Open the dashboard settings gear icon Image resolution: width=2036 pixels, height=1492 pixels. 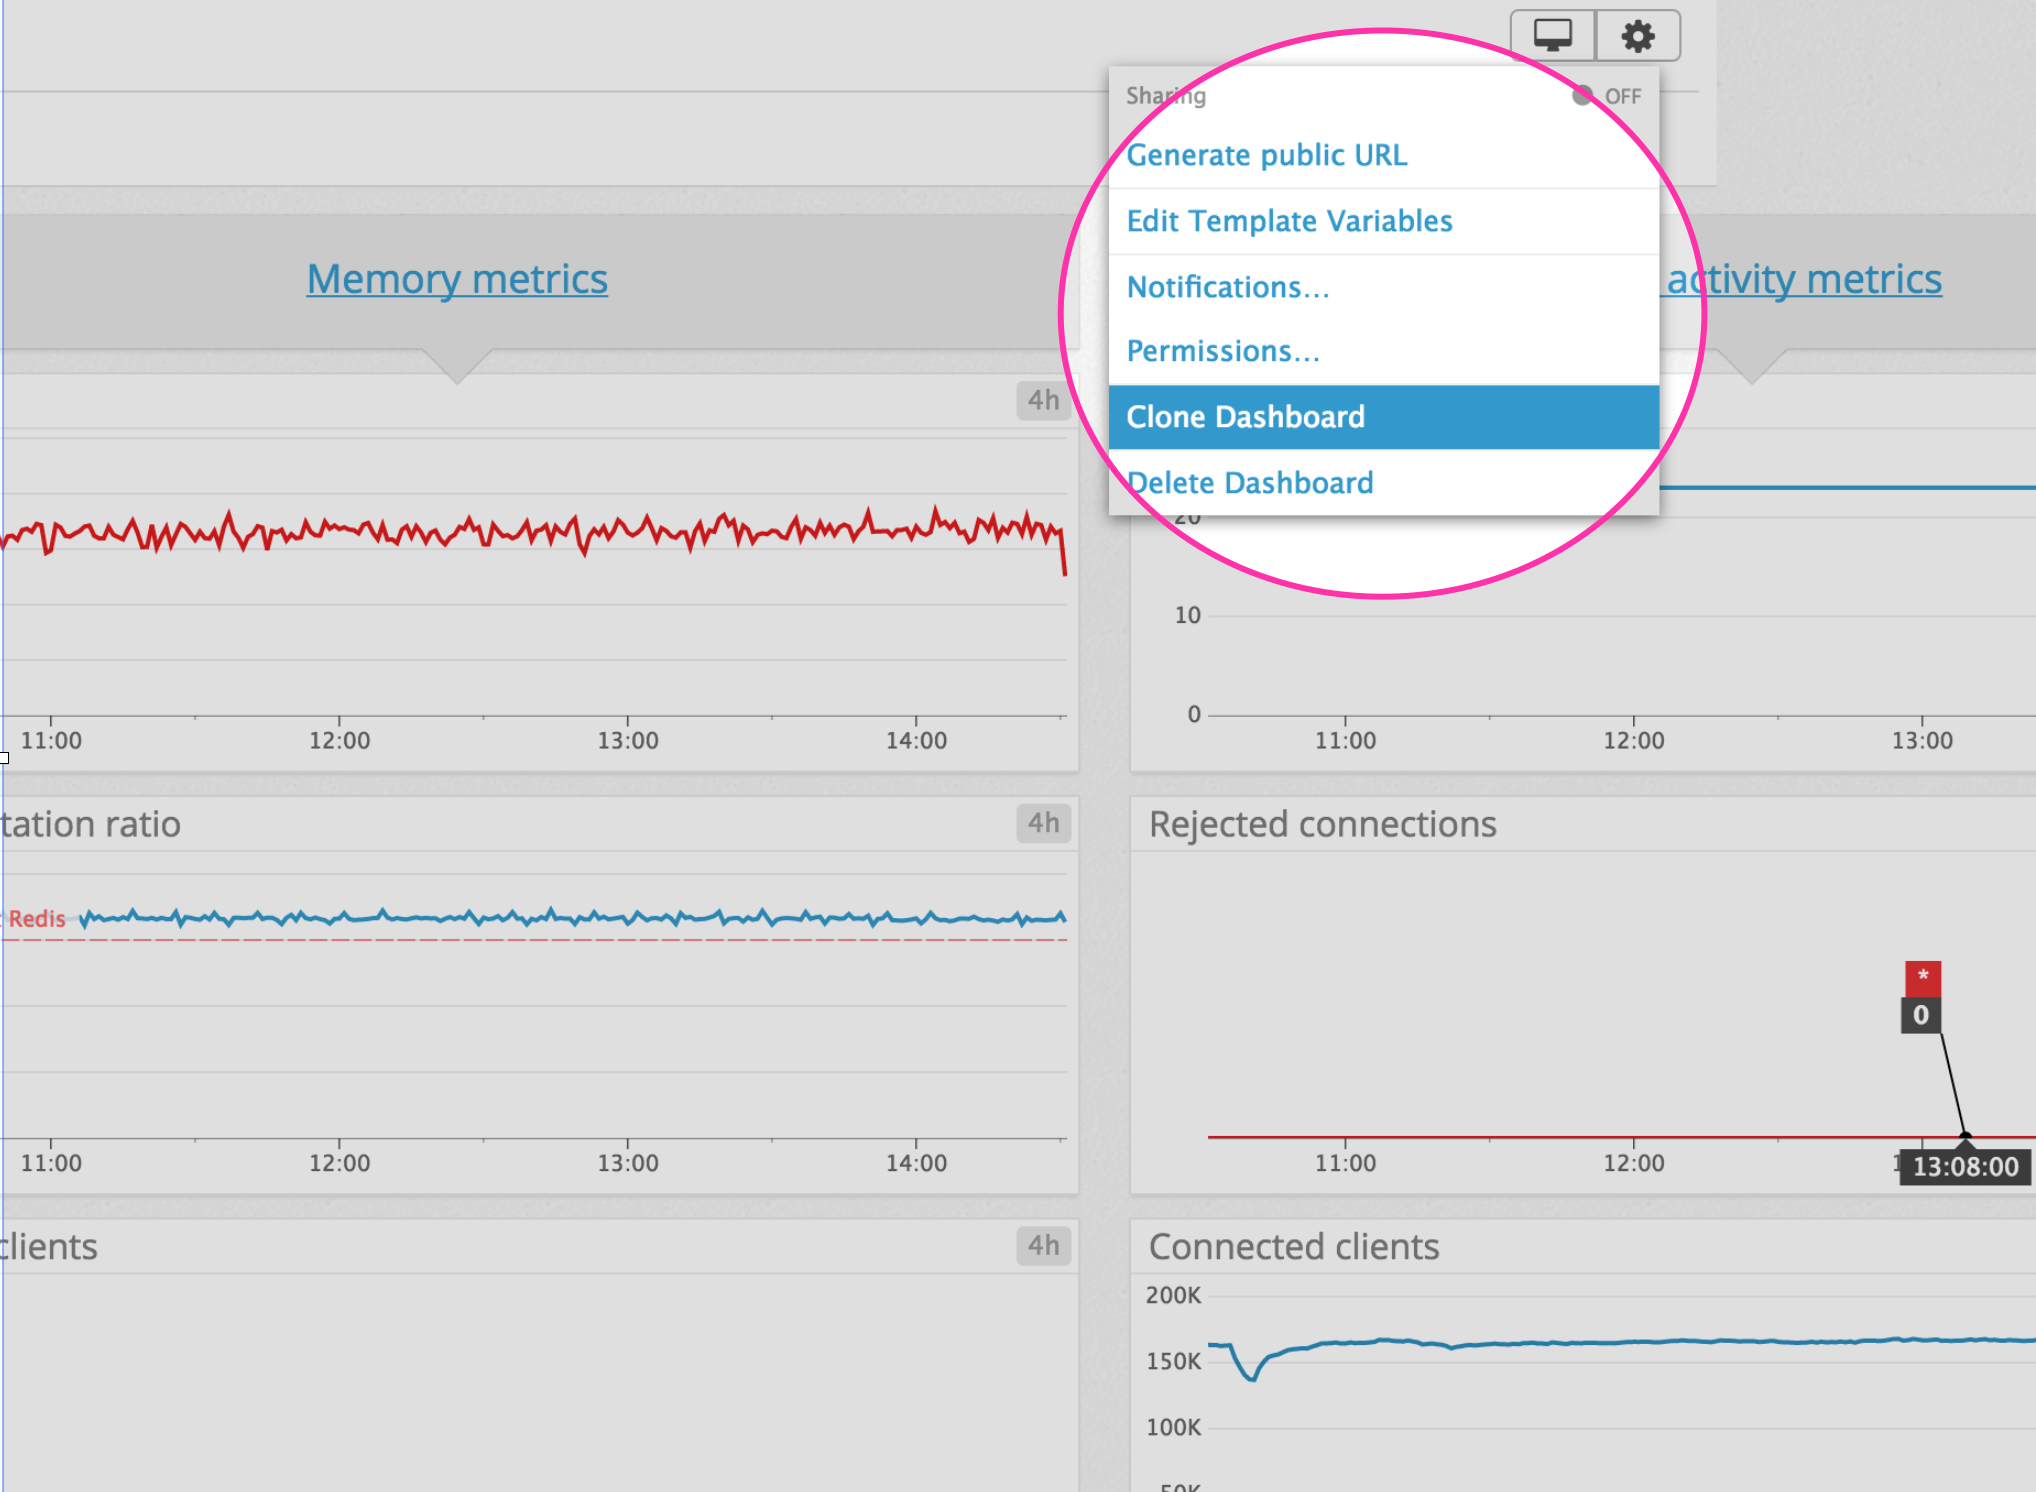click(x=1637, y=35)
